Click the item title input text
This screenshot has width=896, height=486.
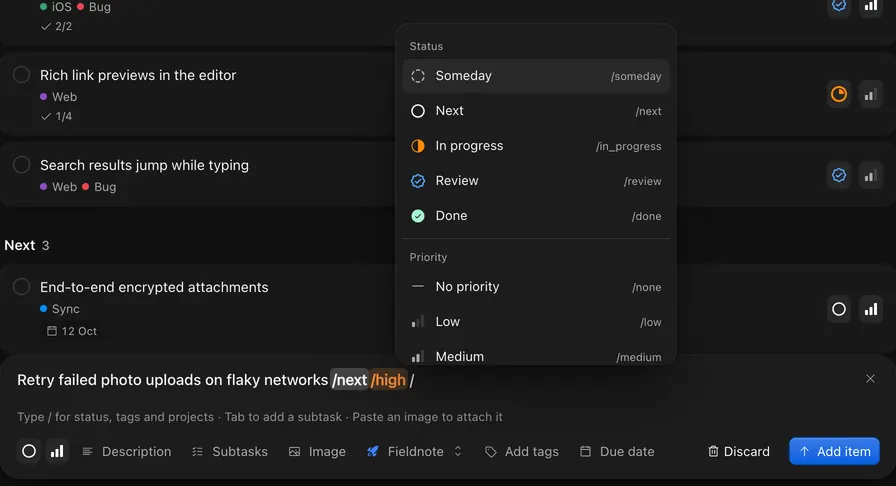click(x=172, y=380)
